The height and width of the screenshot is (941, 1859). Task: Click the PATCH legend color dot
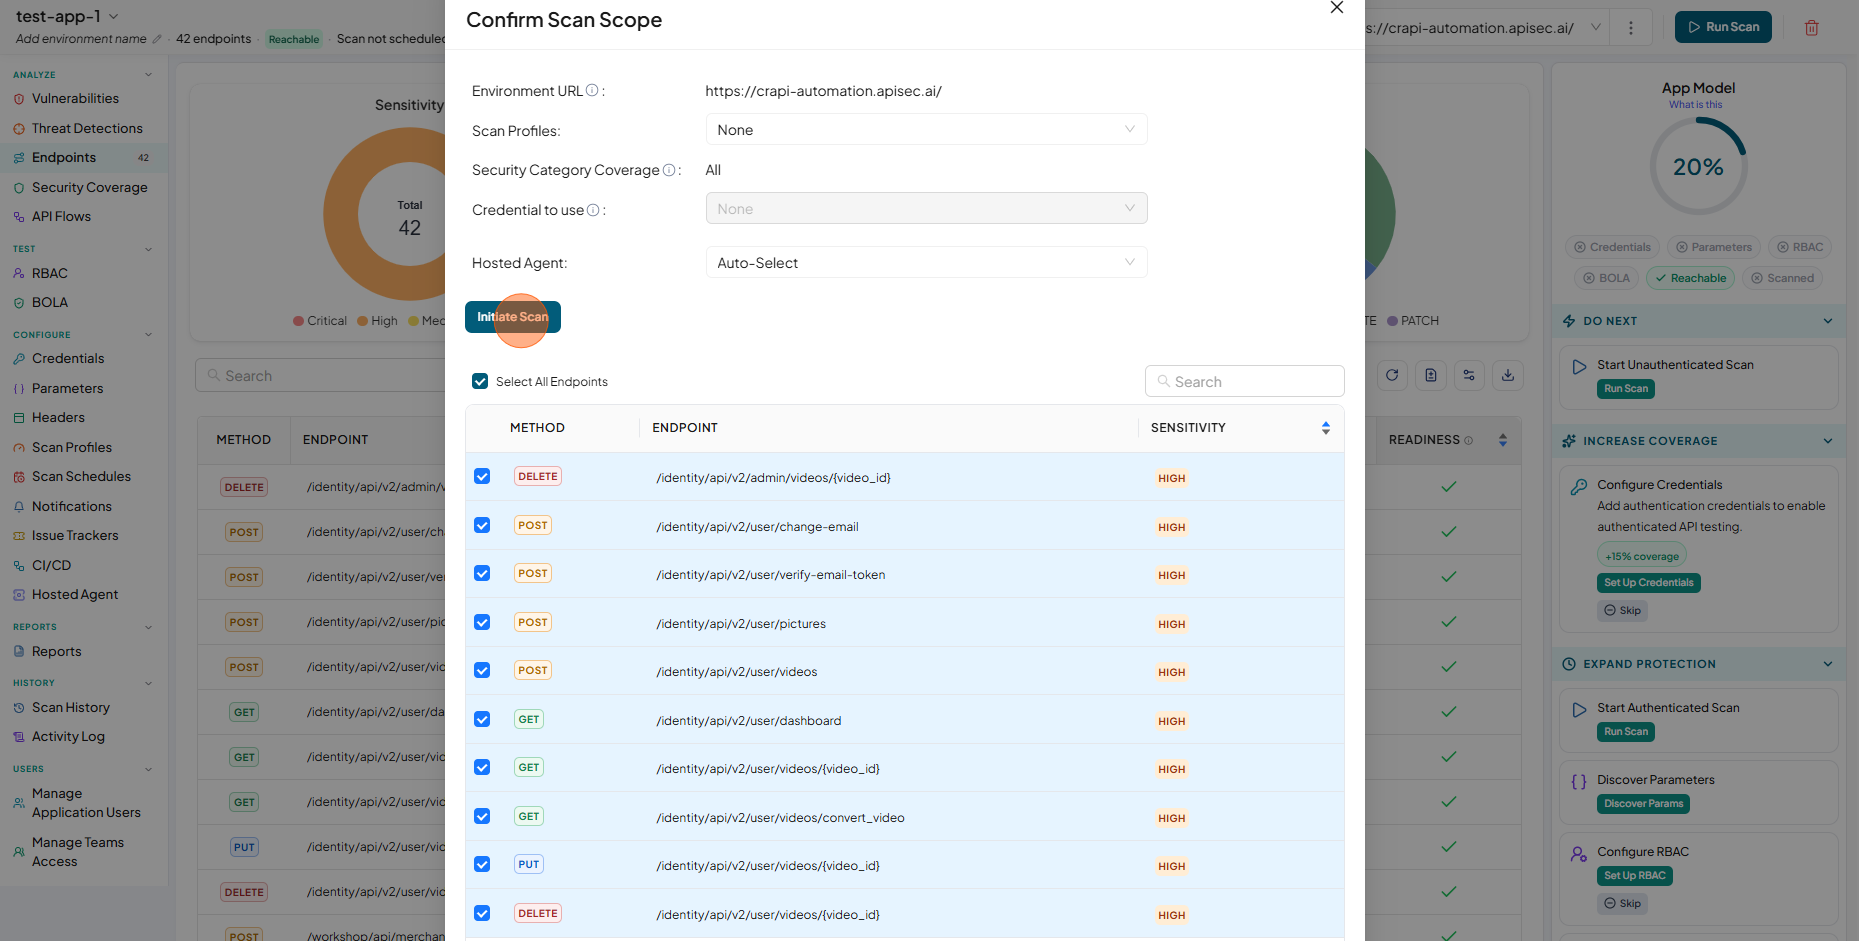tap(1392, 321)
